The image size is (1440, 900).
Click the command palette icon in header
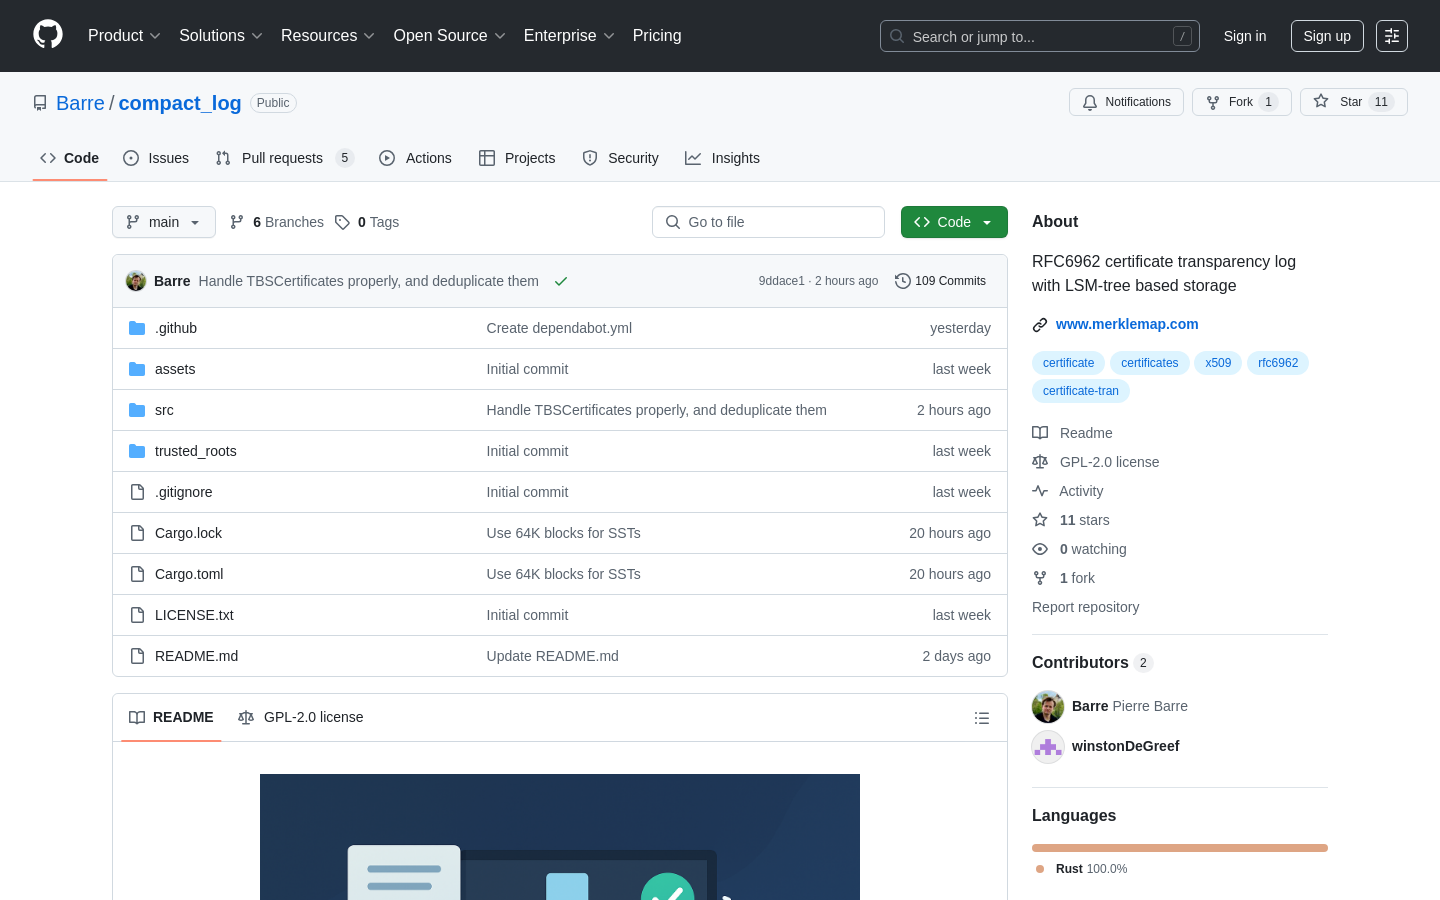pos(1392,36)
